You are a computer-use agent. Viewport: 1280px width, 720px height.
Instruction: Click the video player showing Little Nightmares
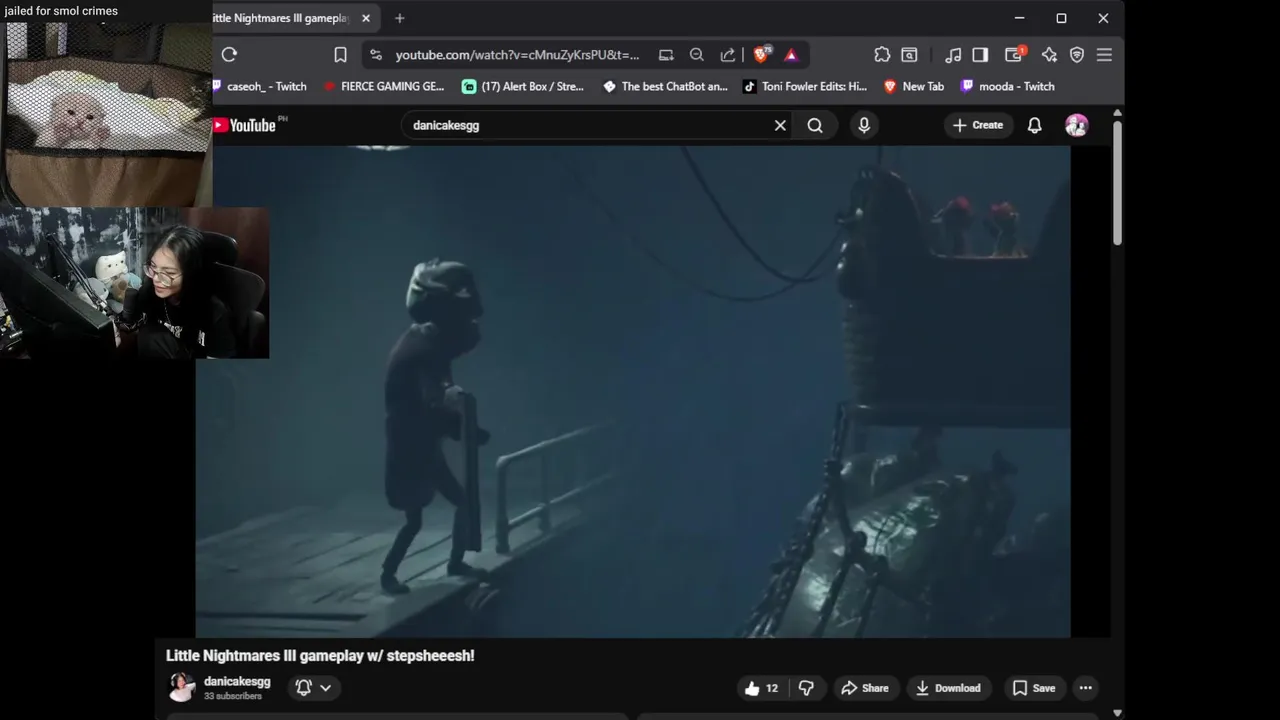click(x=633, y=391)
